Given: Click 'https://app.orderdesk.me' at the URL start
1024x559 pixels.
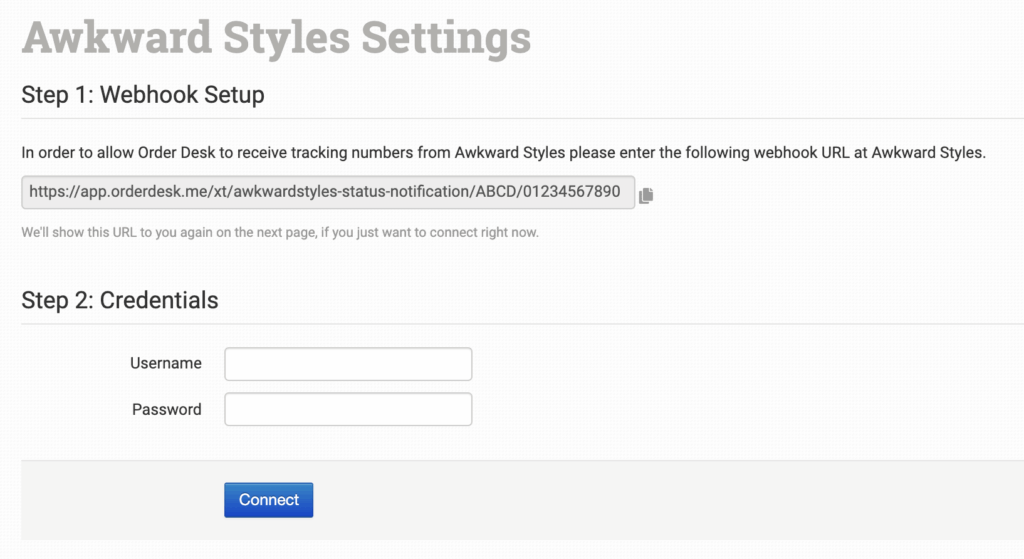Looking at the screenshot, I should point(112,192).
